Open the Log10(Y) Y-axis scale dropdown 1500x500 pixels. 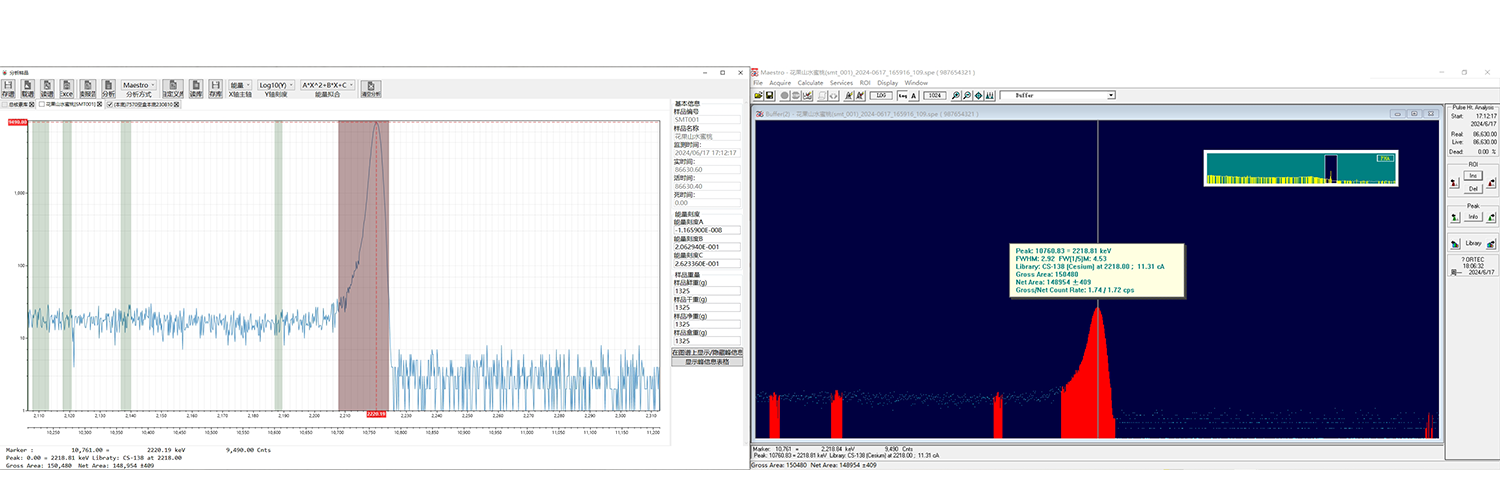click(x=275, y=85)
